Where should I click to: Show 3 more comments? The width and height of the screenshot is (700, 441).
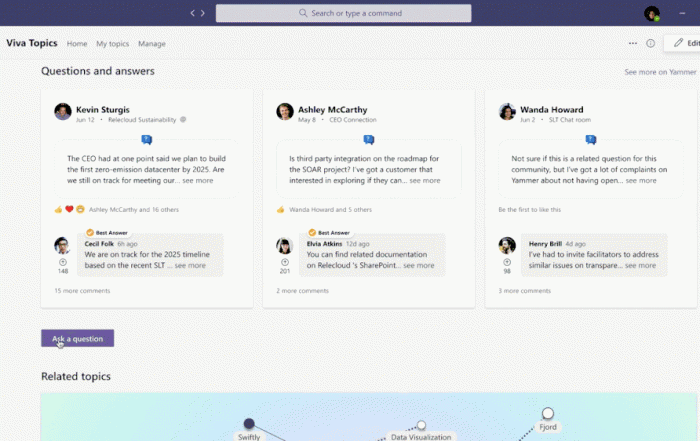525,291
